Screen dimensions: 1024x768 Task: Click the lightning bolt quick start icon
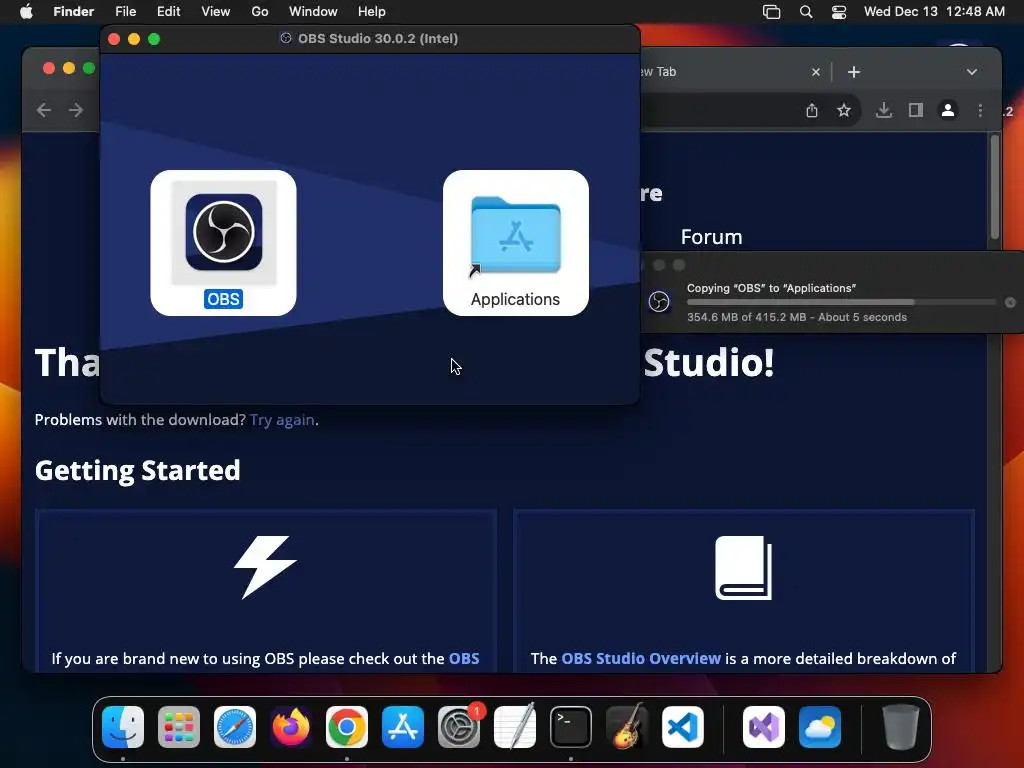pyautogui.click(x=265, y=567)
